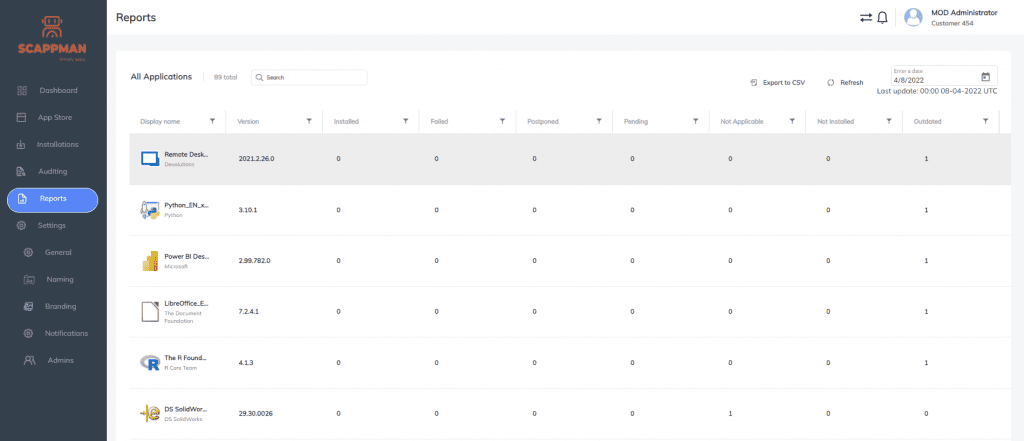Viewport: 1024px width, 441px height.
Task: Open Notifications settings
Action: [x=67, y=333]
